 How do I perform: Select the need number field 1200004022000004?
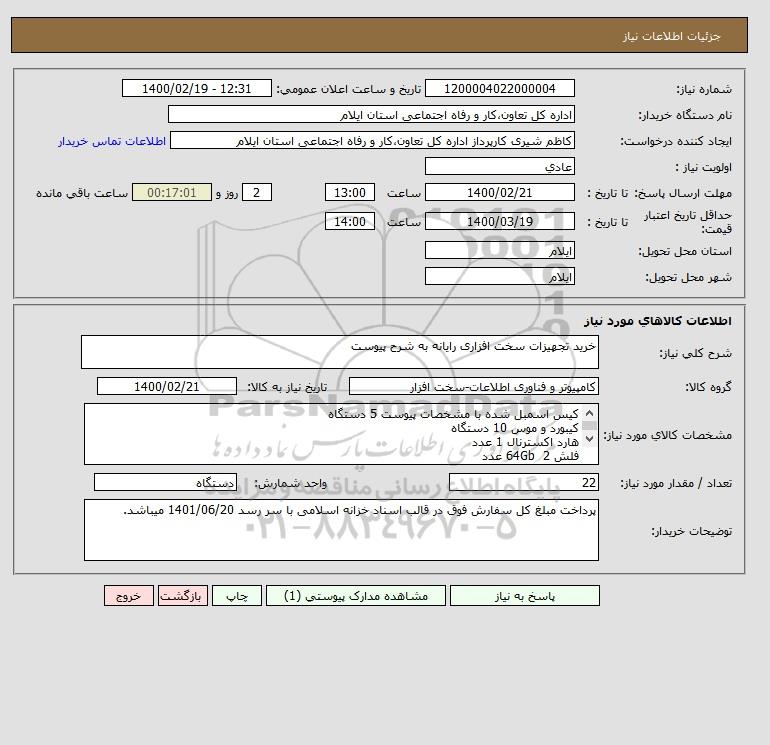point(499,88)
